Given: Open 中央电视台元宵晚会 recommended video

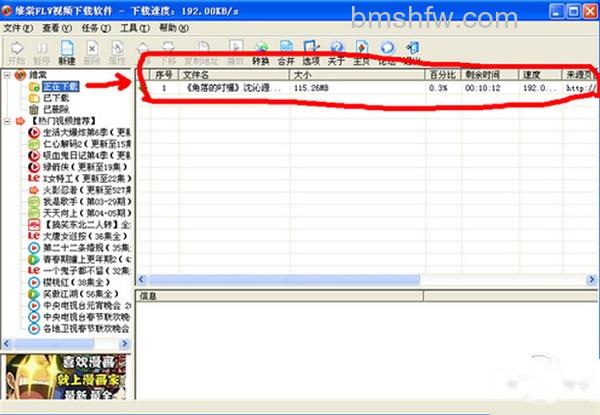Looking at the screenshot, I should coord(87,305).
